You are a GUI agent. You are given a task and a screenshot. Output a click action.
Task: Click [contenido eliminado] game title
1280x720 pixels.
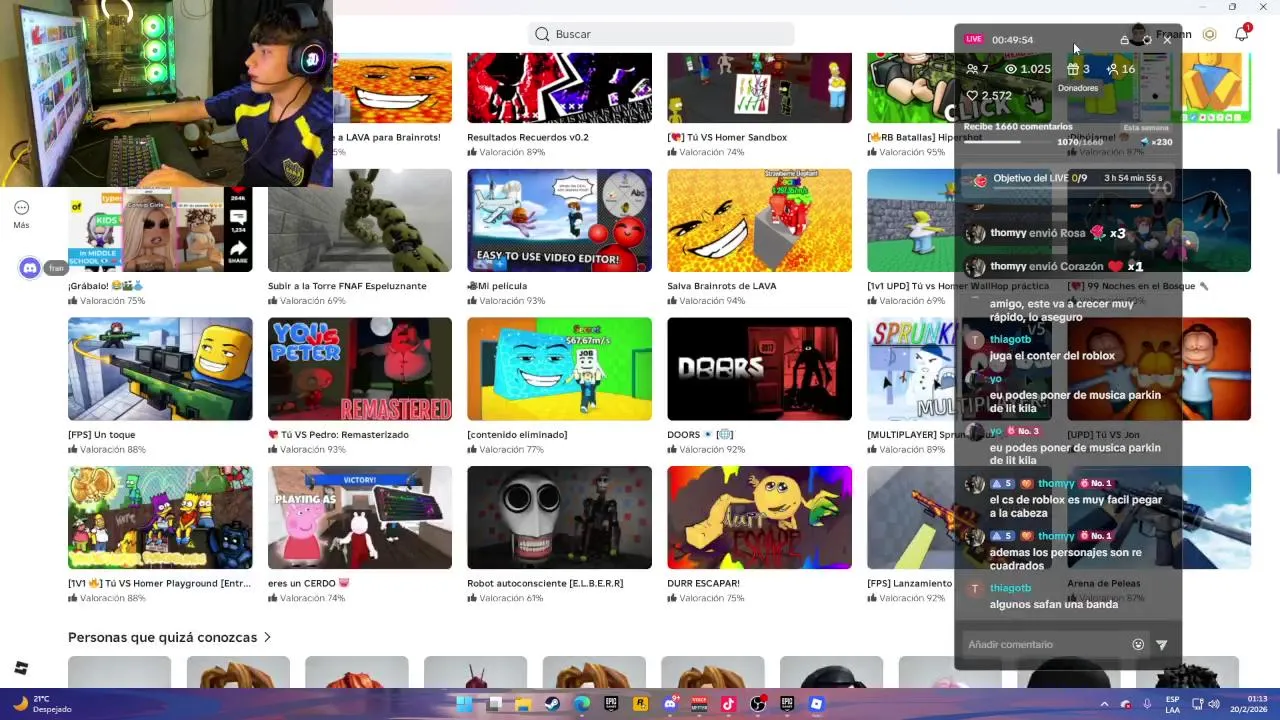(x=517, y=435)
